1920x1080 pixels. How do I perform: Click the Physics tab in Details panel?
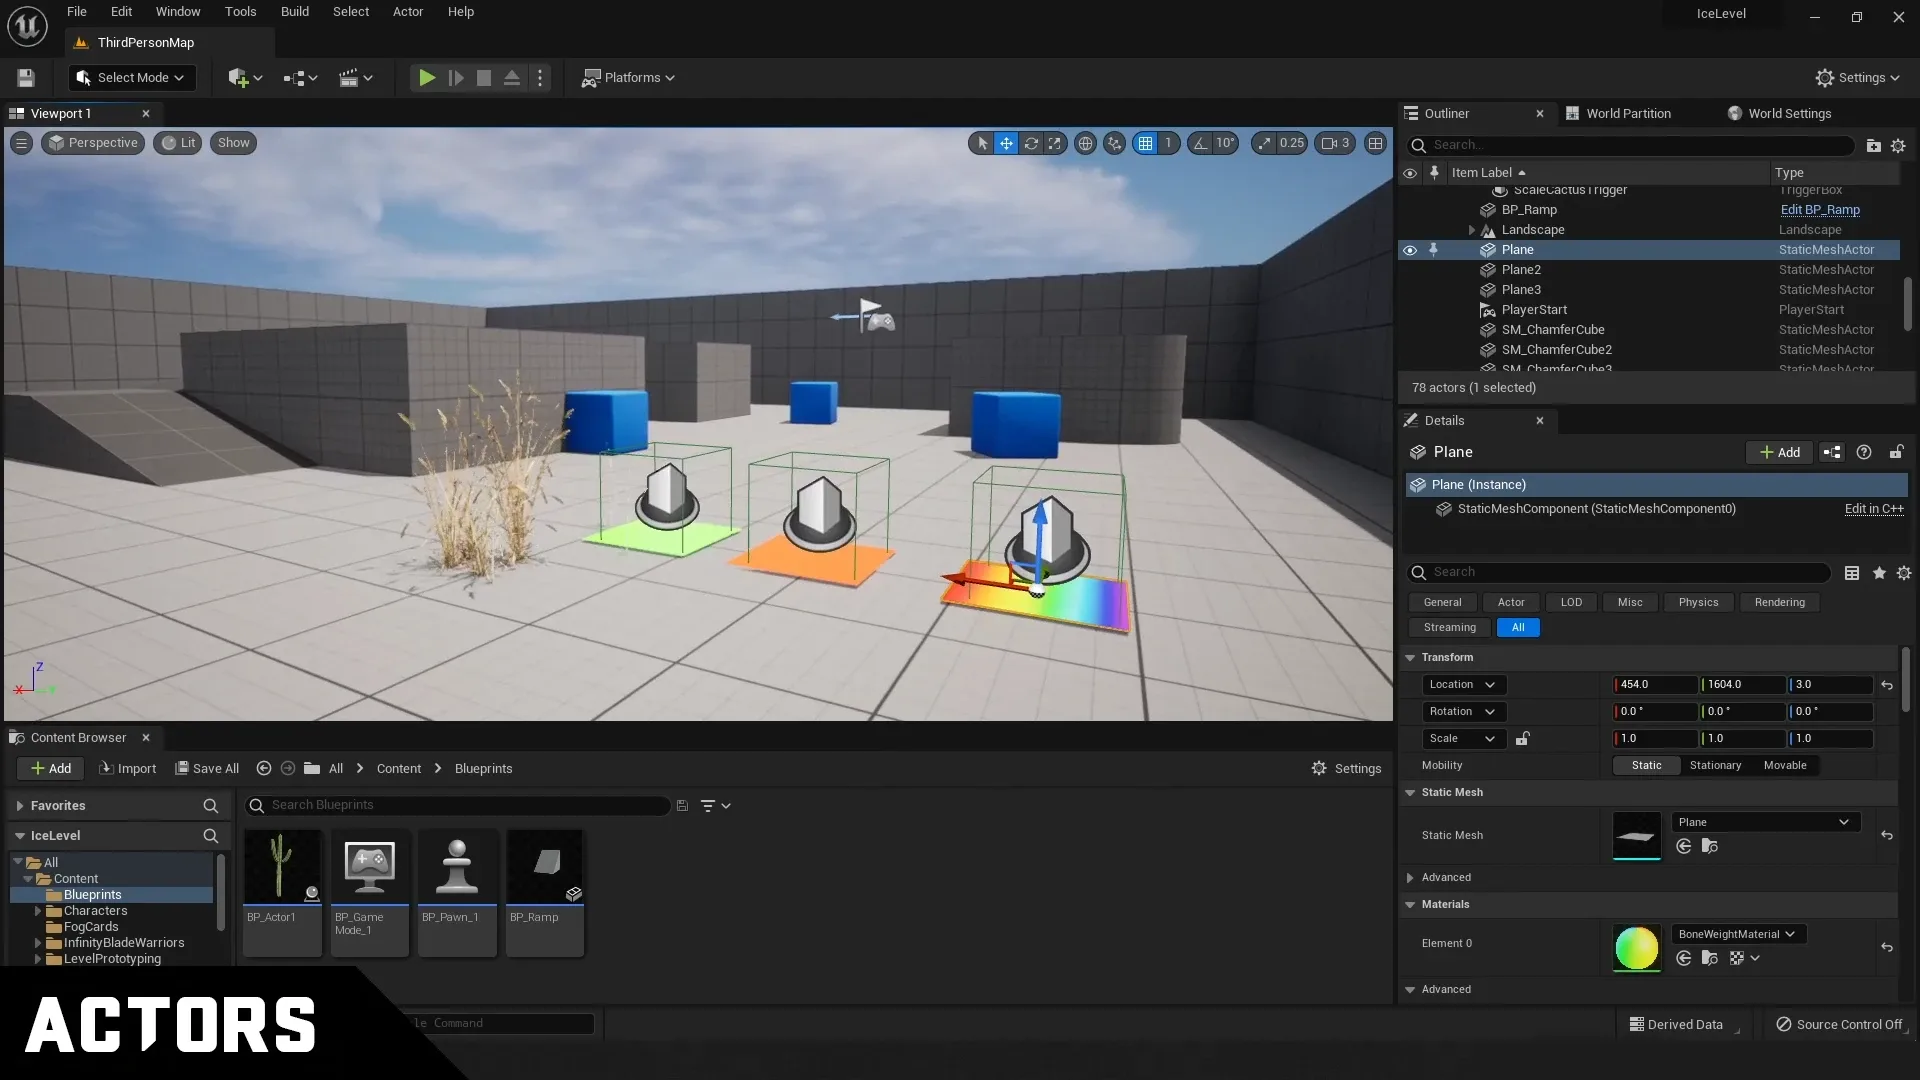click(1698, 603)
